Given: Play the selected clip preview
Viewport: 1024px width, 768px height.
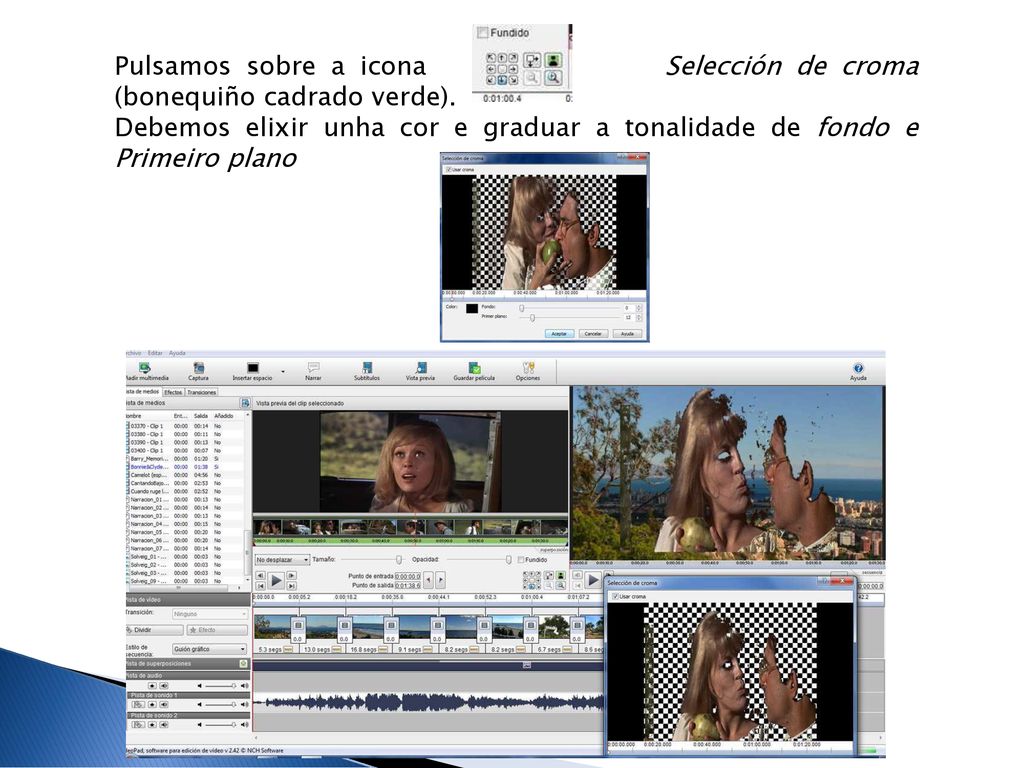Looking at the screenshot, I should click(x=276, y=580).
